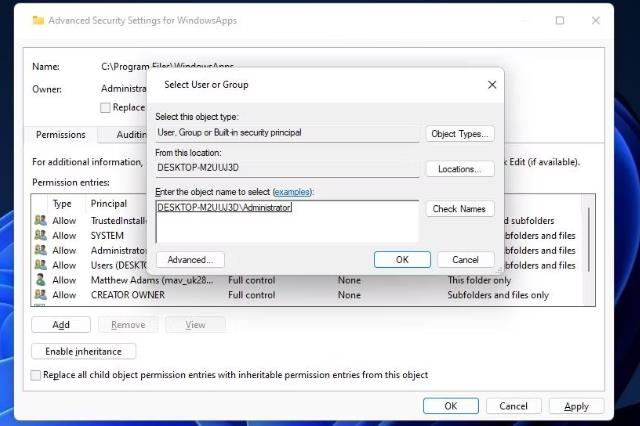Click the object name text field

pyautogui.click(x=287, y=222)
